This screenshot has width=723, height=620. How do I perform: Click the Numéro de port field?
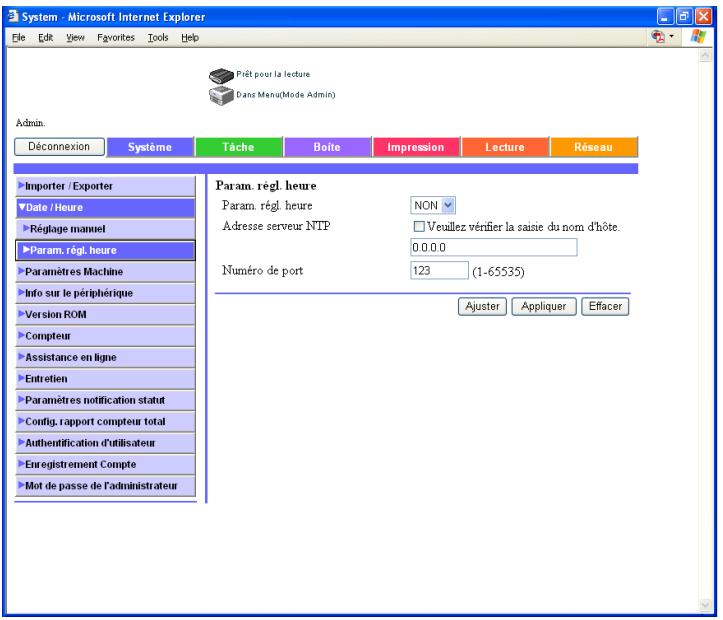[439, 270]
